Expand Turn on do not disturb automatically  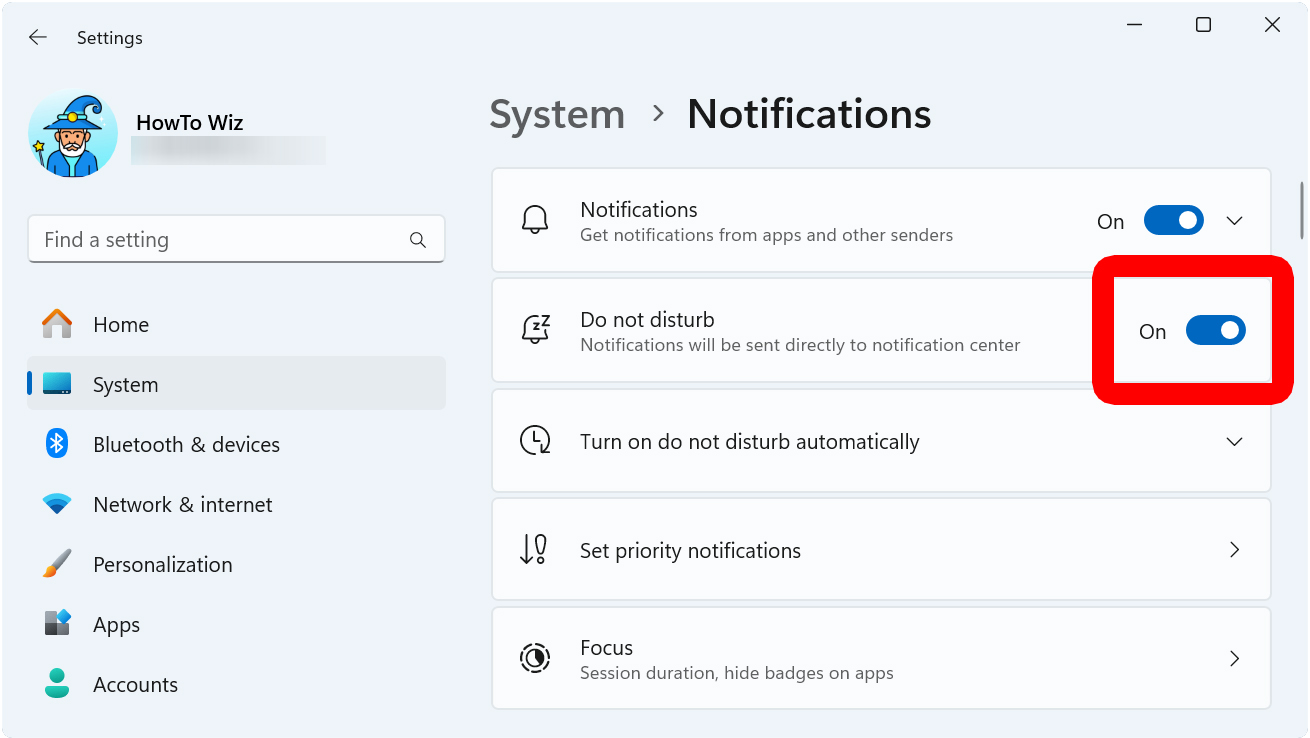pos(1234,441)
